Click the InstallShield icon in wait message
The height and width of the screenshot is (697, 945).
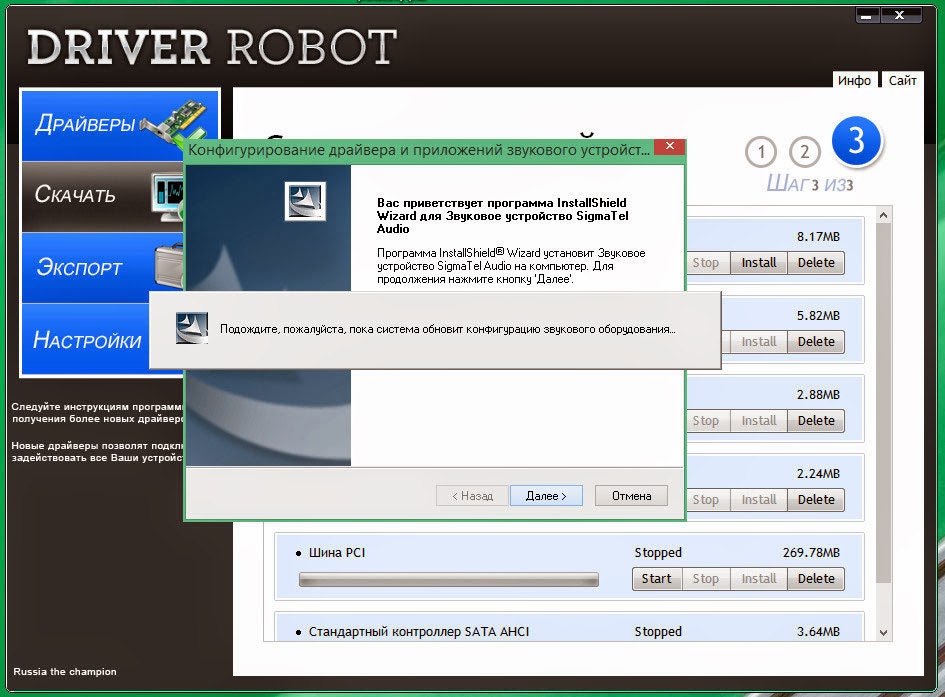tap(192, 328)
